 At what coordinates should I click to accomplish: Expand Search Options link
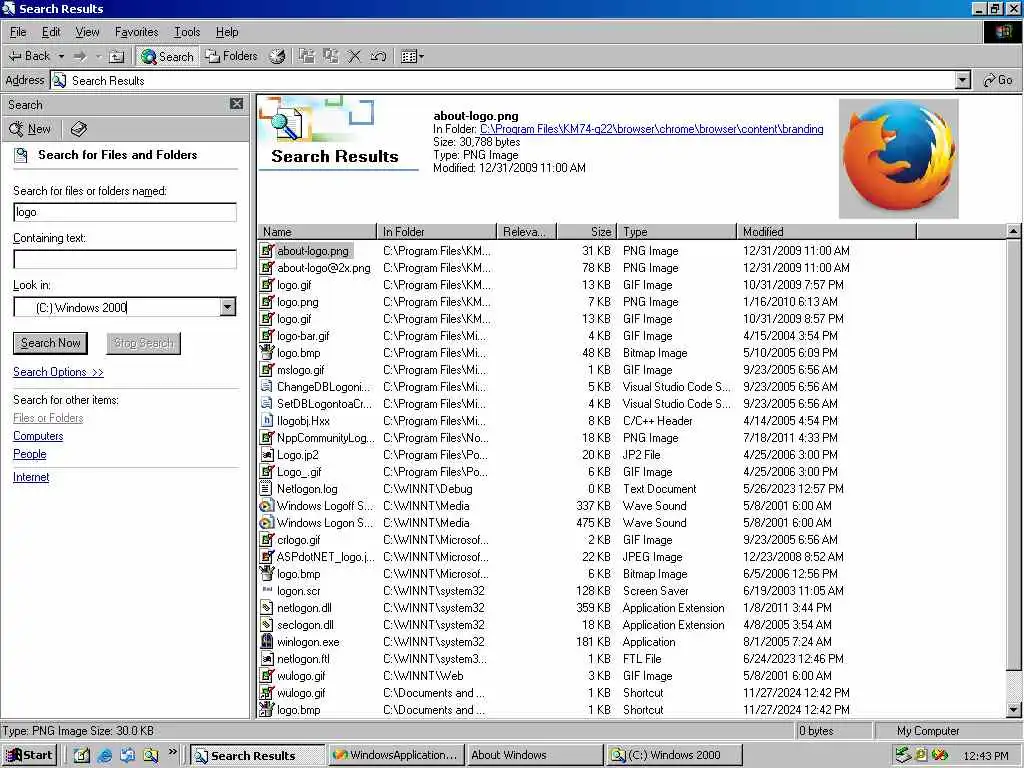point(58,372)
